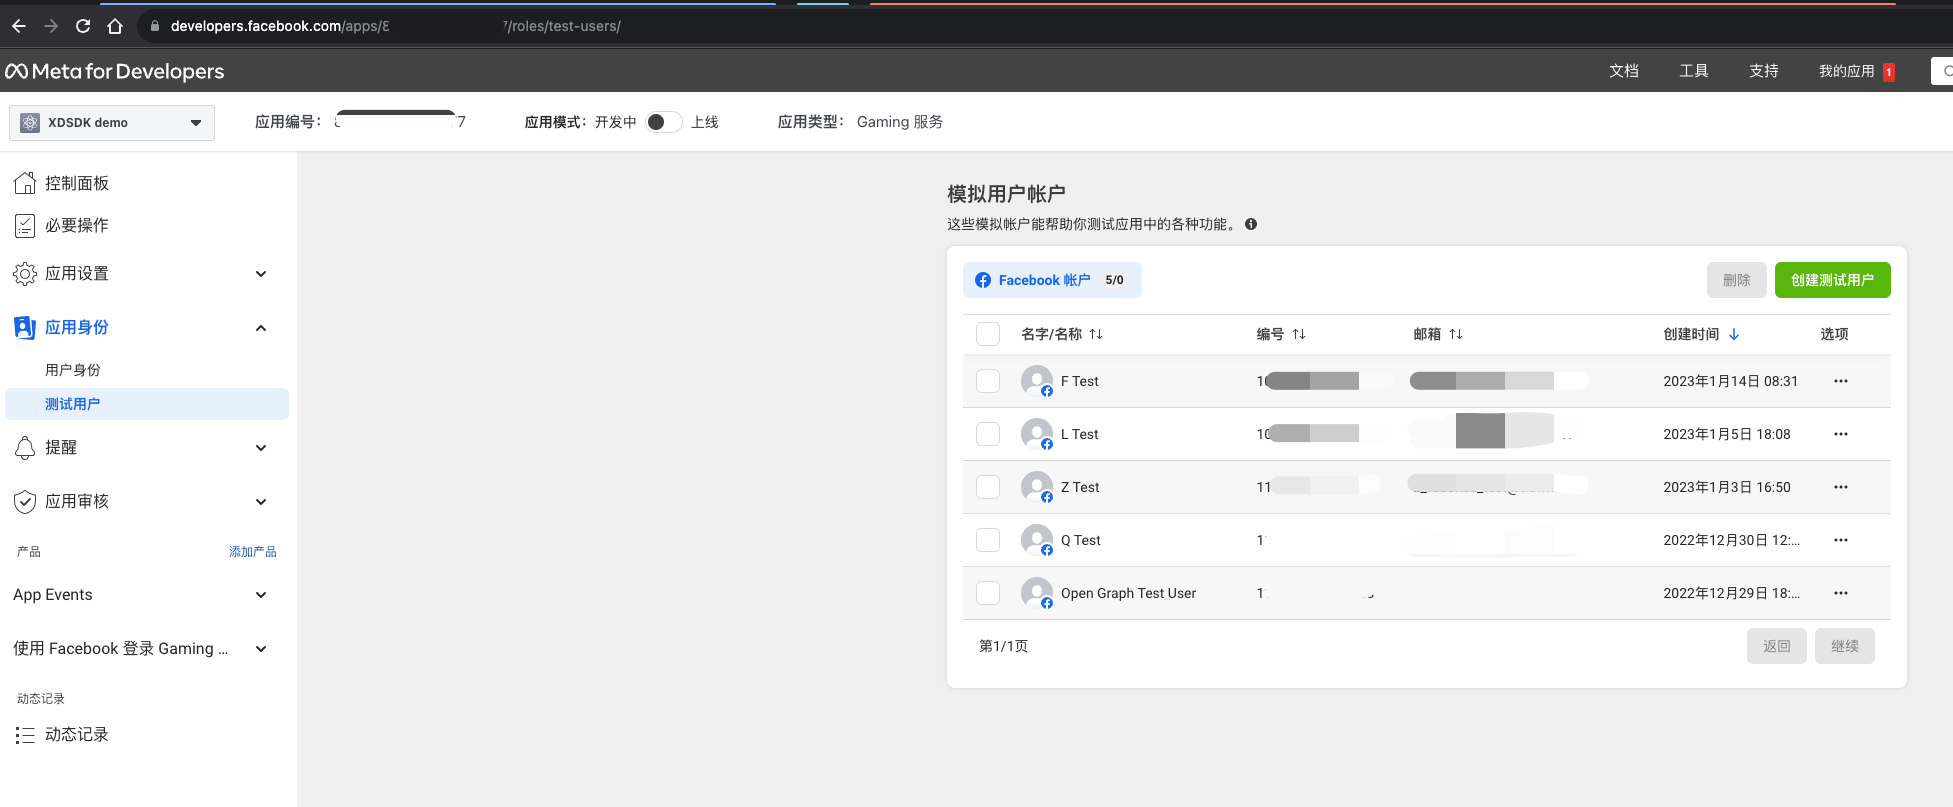
Task: Expand the 提醒 section chevron
Action: [261, 448]
